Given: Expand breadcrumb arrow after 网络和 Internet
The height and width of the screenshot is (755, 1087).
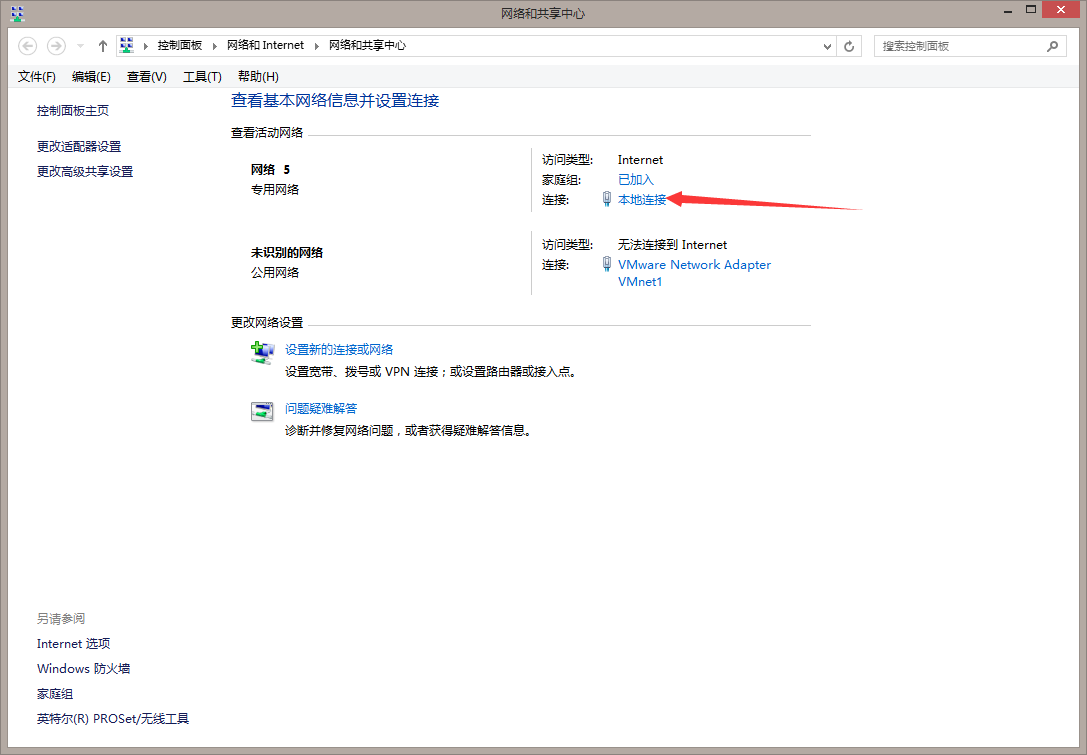Looking at the screenshot, I should click(316, 46).
